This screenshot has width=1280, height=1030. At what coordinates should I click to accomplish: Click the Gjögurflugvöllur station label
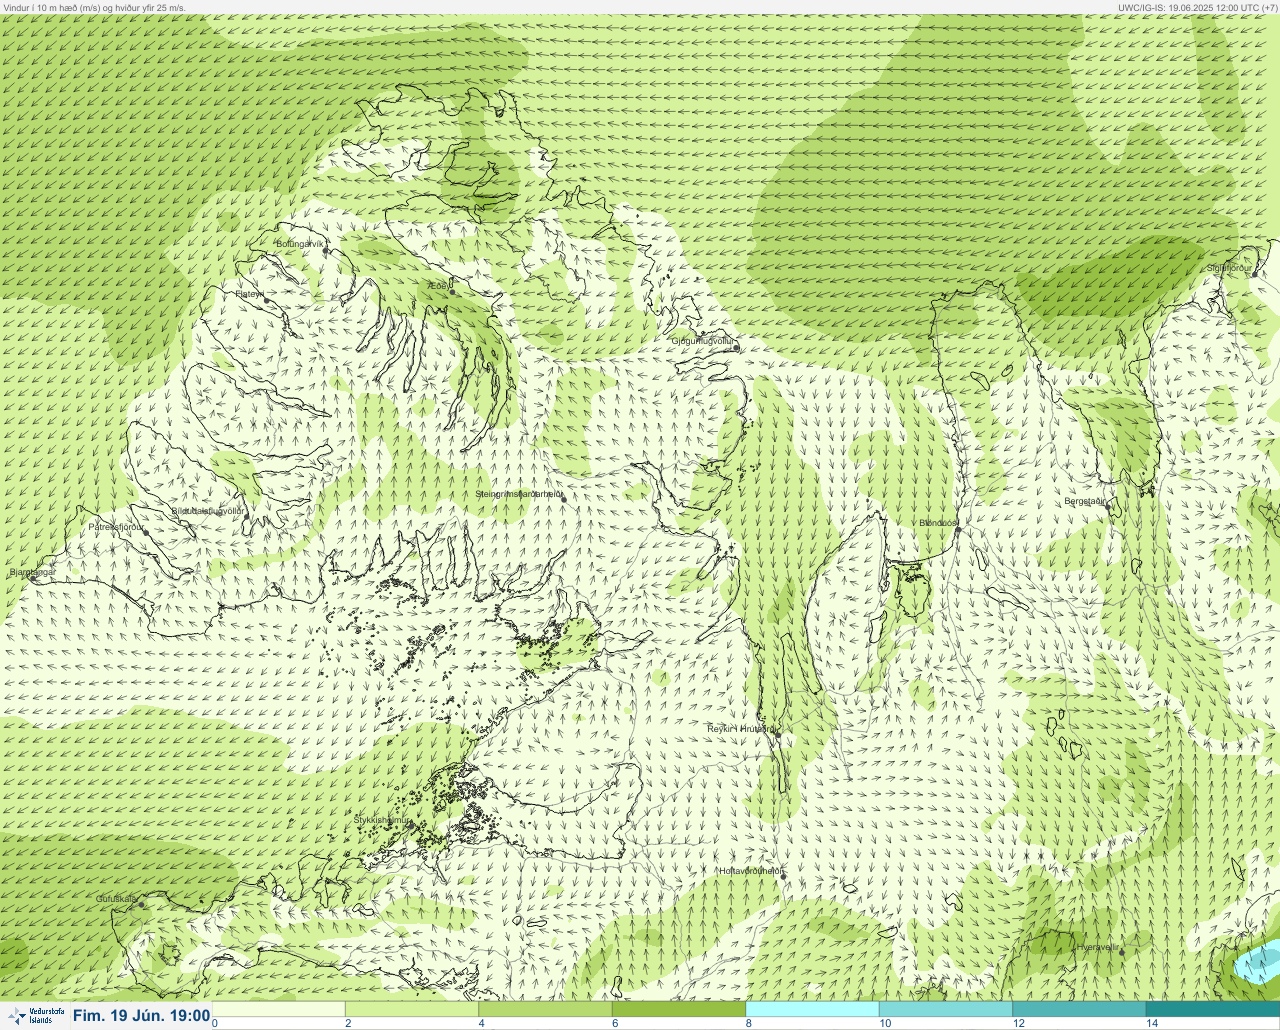click(x=702, y=341)
